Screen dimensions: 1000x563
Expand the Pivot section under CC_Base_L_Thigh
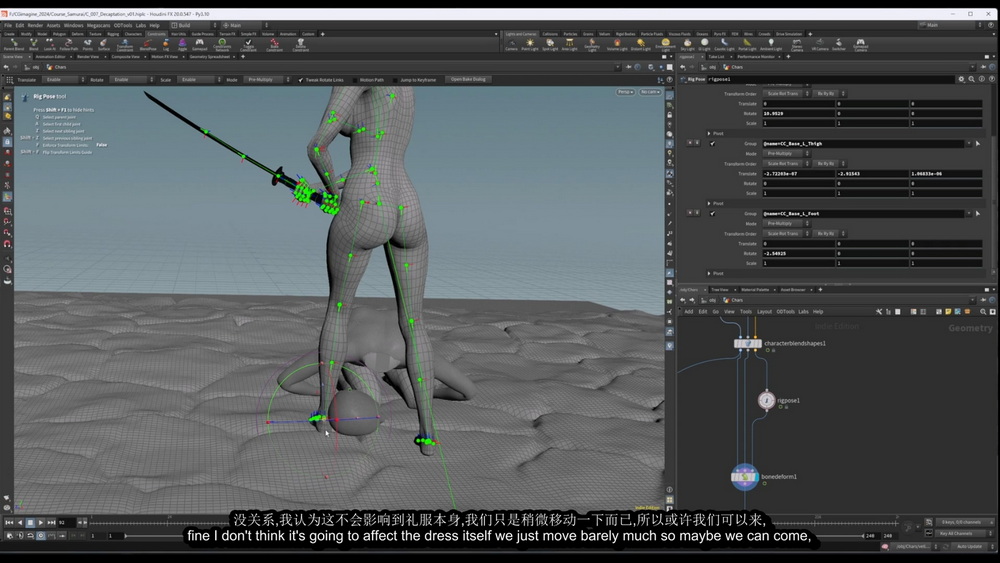[709, 203]
